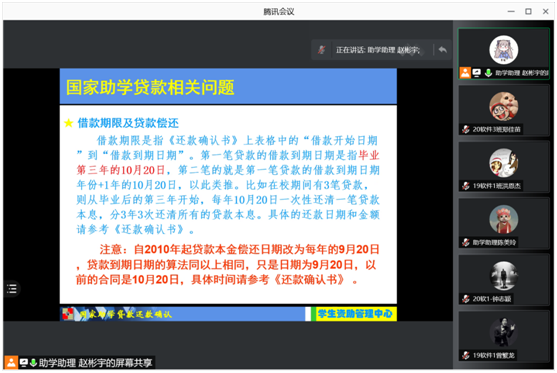Screen dimensions: 557x373
Task: Click the slide title 国家助学贷款相关问题
Action: 150,87
